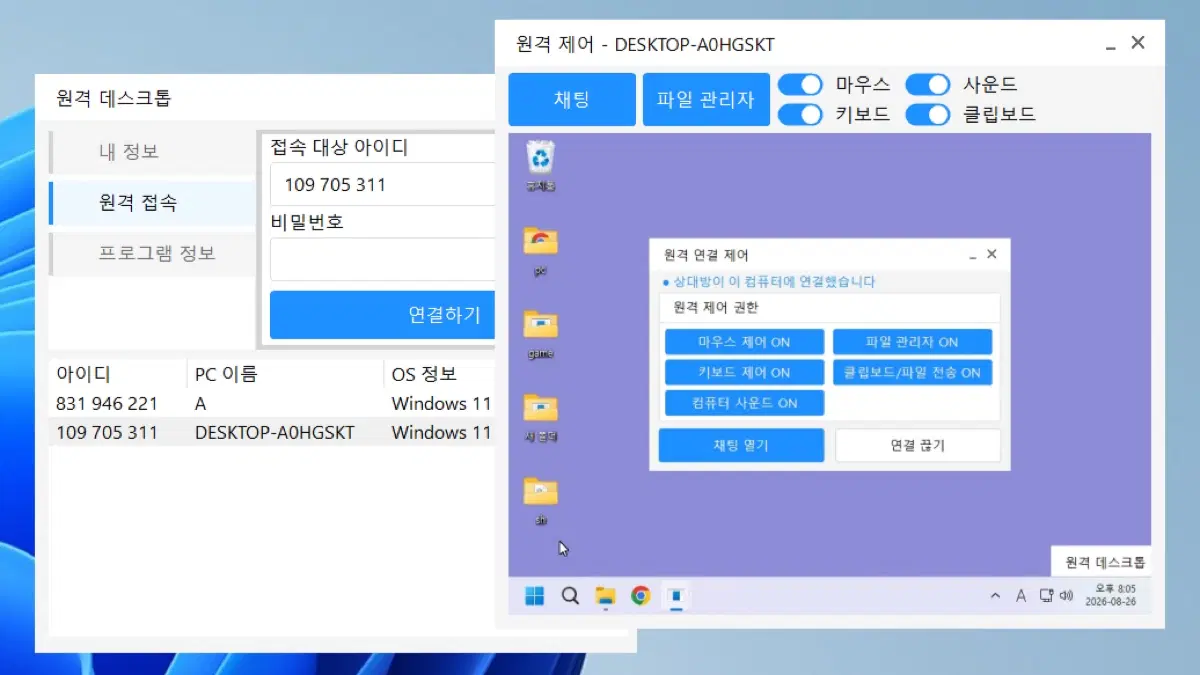Toggle 마우스 제어 ON permission
The width and height of the screenshot is (1200, 675).
pos(744,342)
